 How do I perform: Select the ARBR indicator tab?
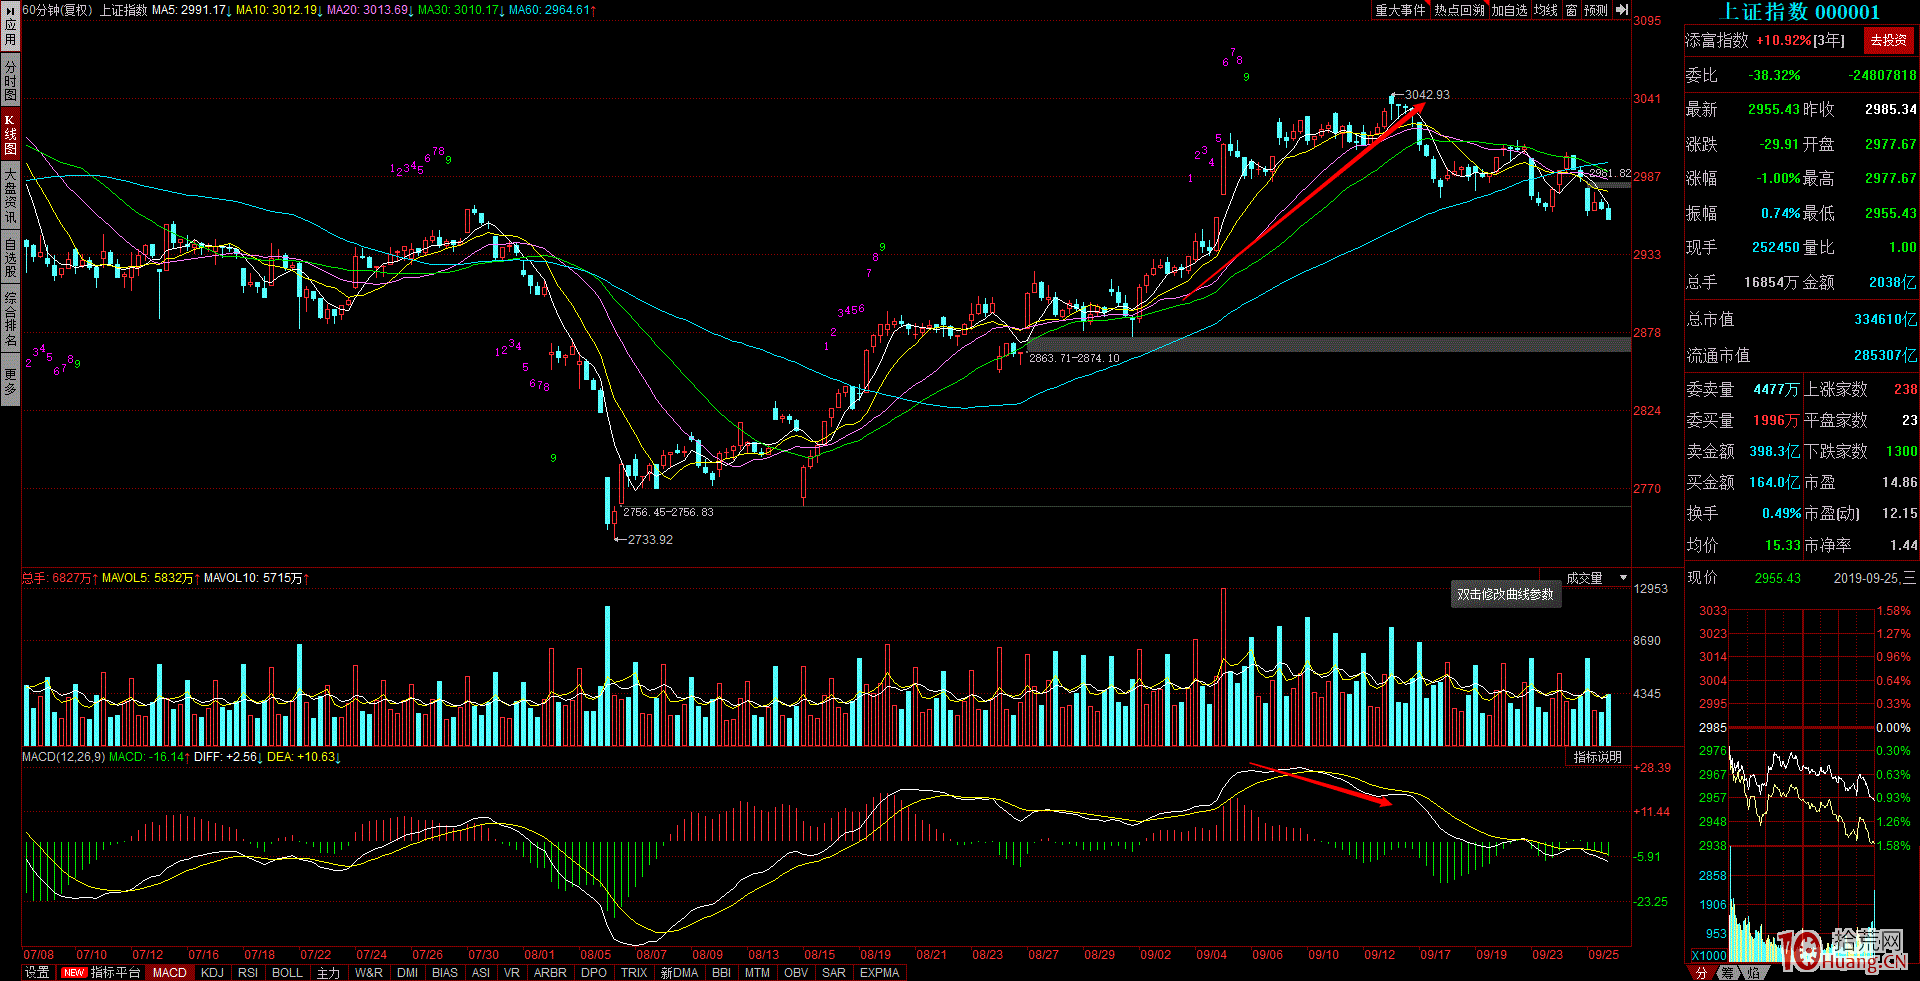pyautogui.click(x=550, y=972)
